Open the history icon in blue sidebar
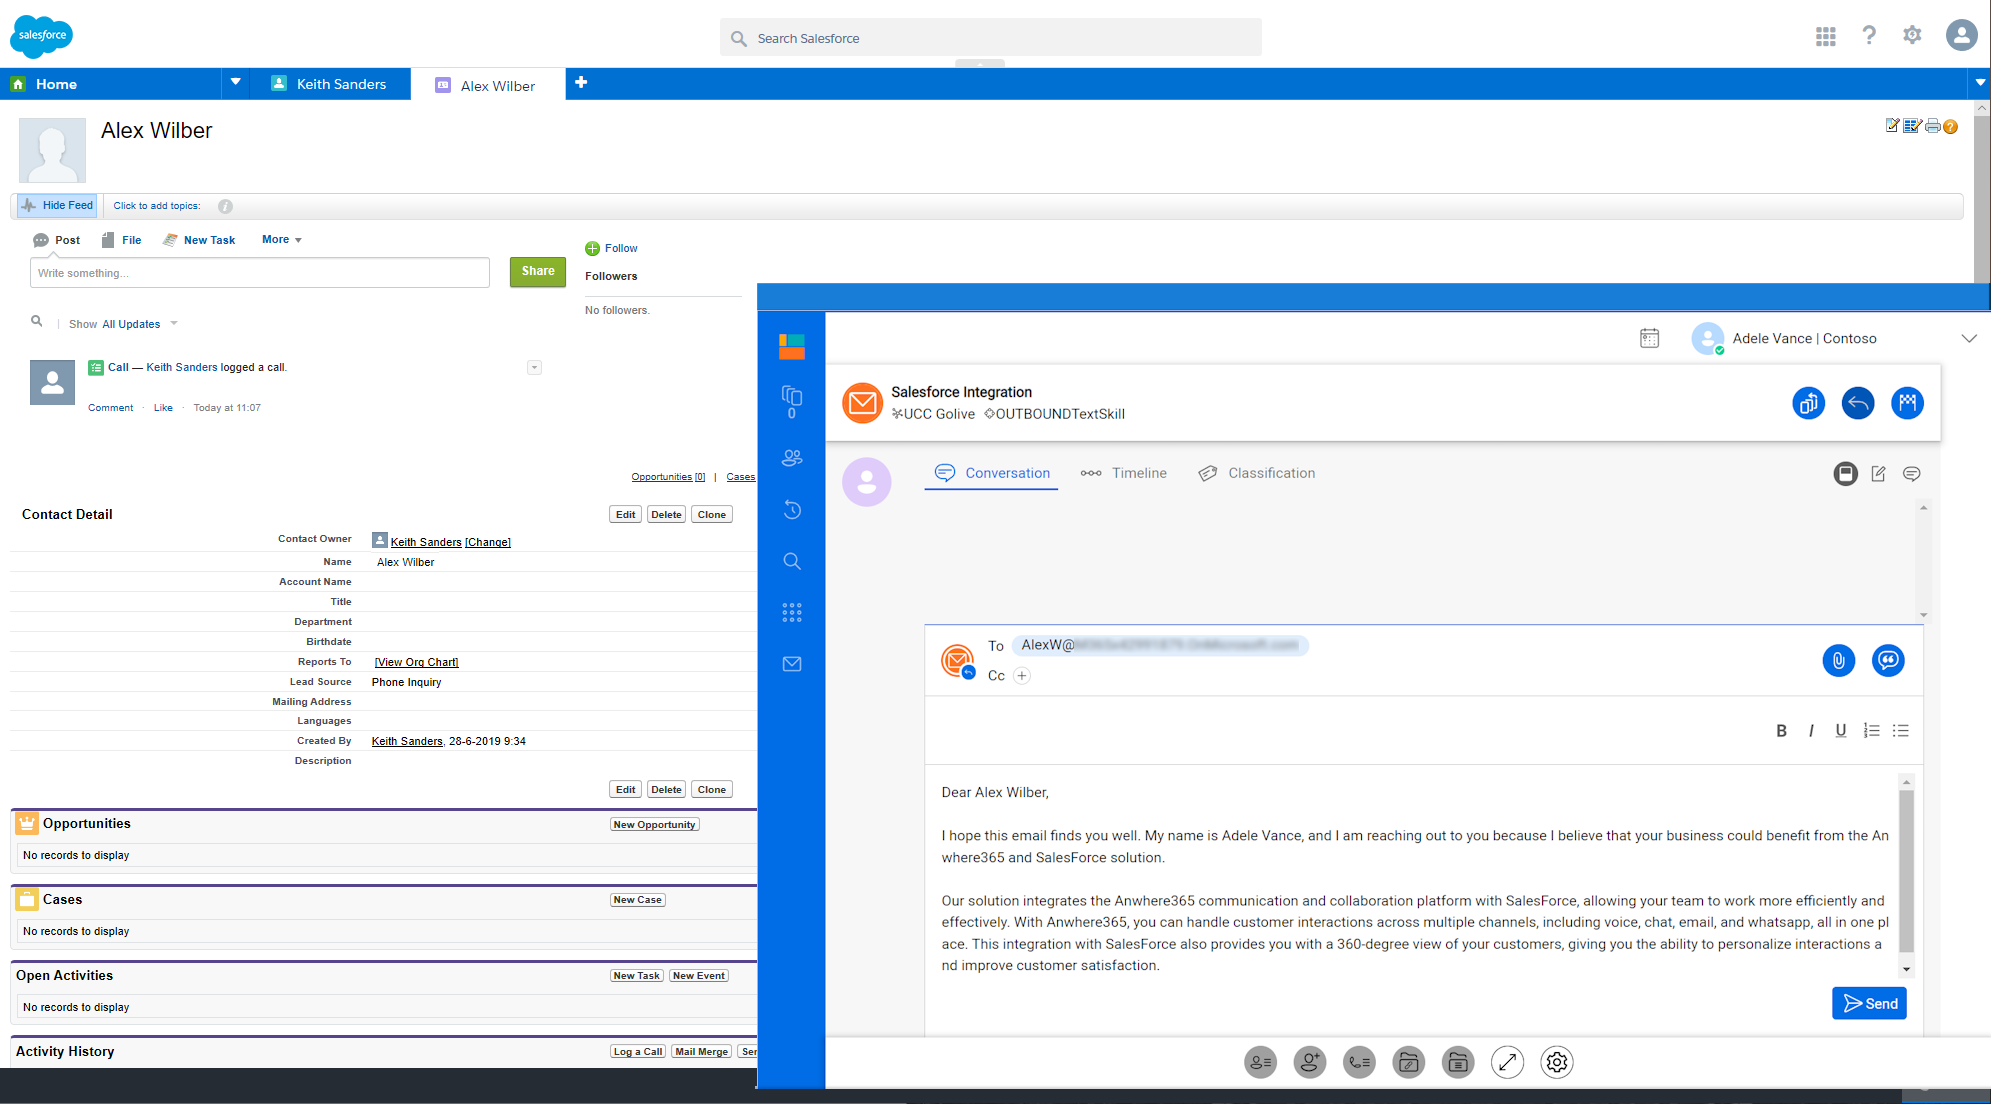1991x1104 pixels. point(791,510)
